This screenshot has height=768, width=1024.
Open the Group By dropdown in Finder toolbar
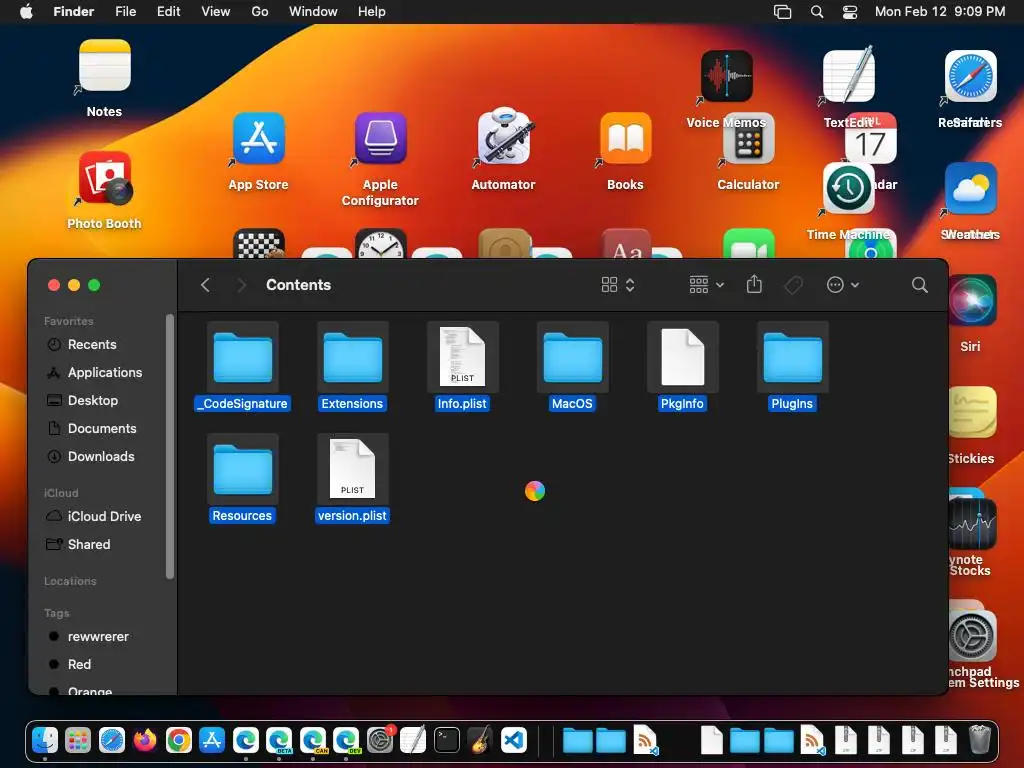click(707, 285)
